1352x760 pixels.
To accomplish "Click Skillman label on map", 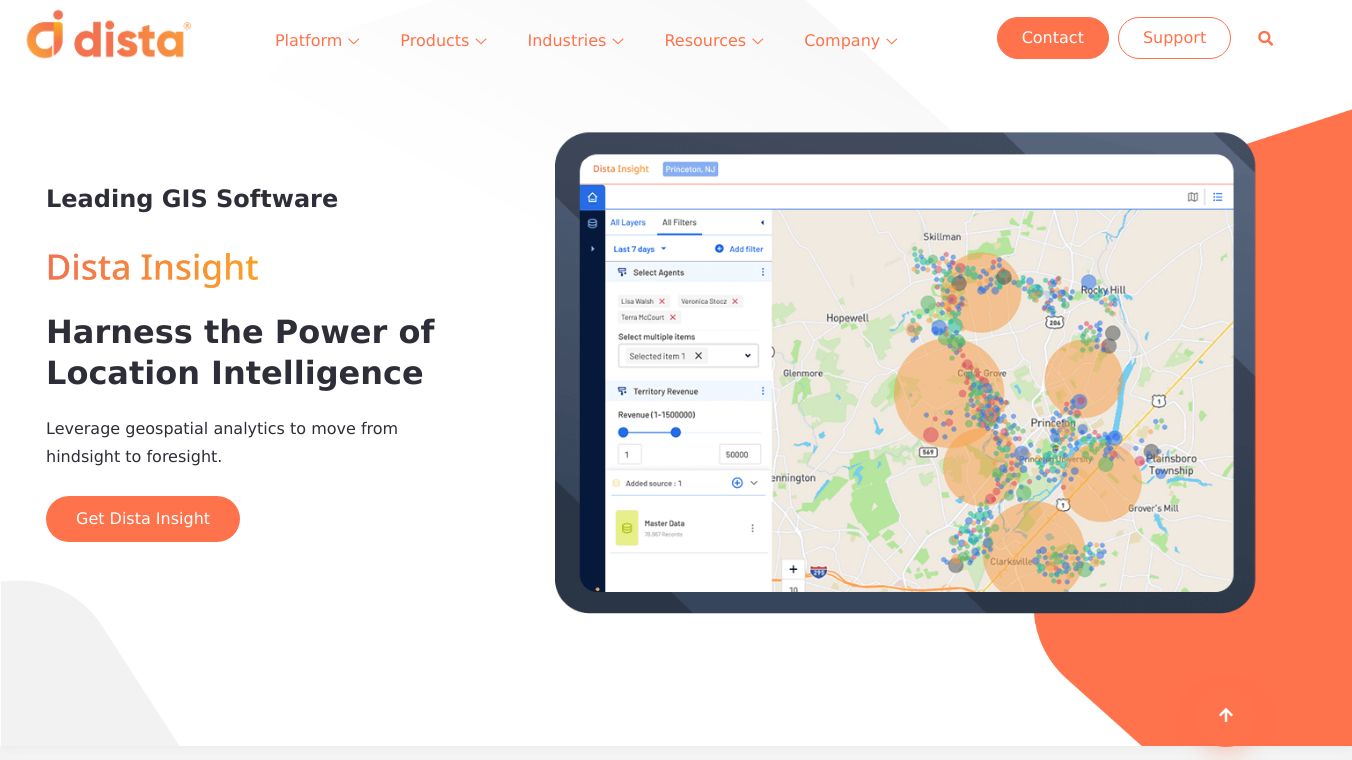I will pos(942,237).
